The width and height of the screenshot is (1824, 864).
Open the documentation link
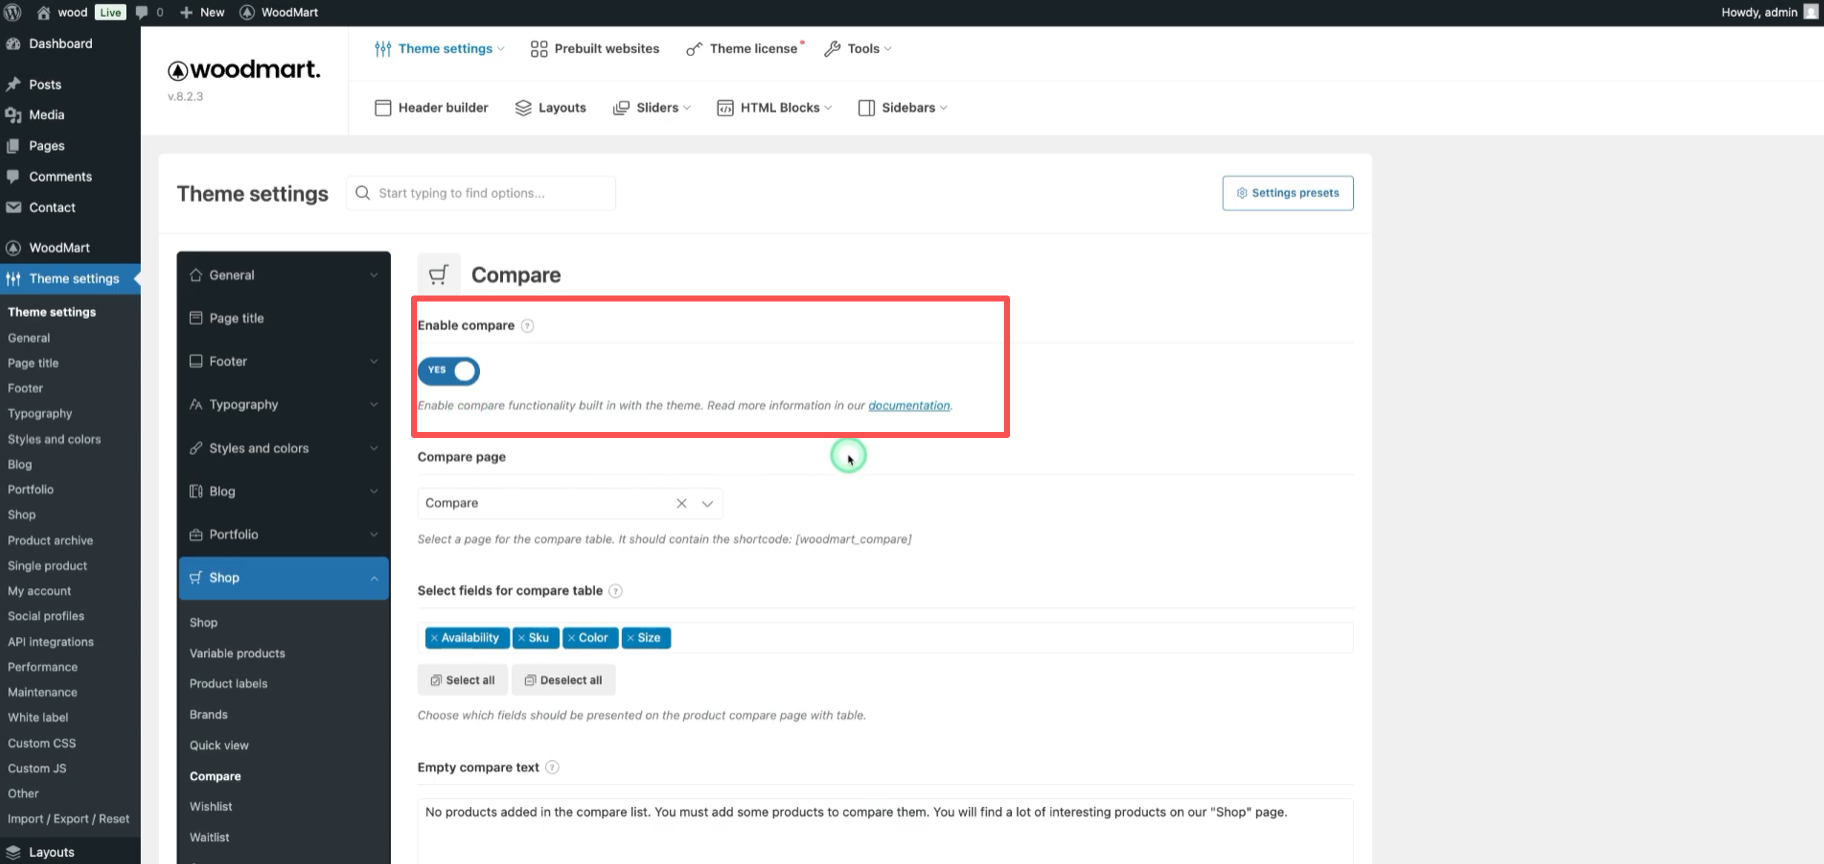[908, 406]
